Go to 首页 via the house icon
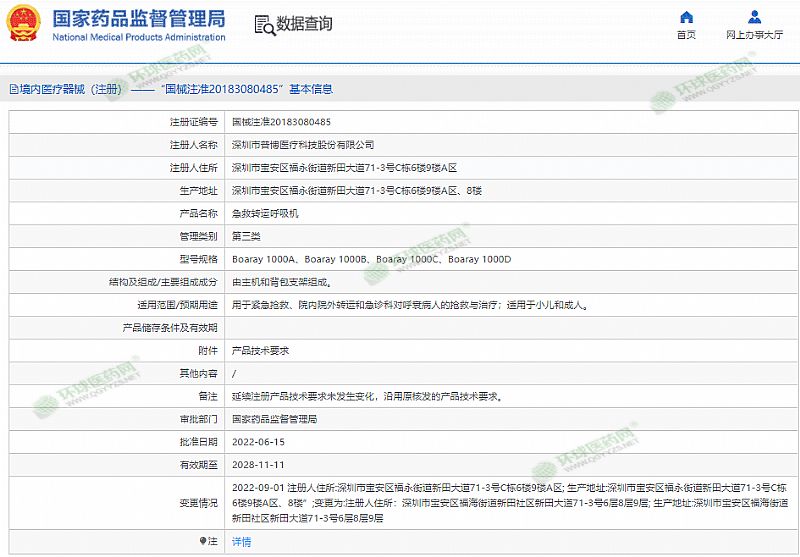Image resolution: width=800 pixels, height=557 pixels. [x=686, y=17]
